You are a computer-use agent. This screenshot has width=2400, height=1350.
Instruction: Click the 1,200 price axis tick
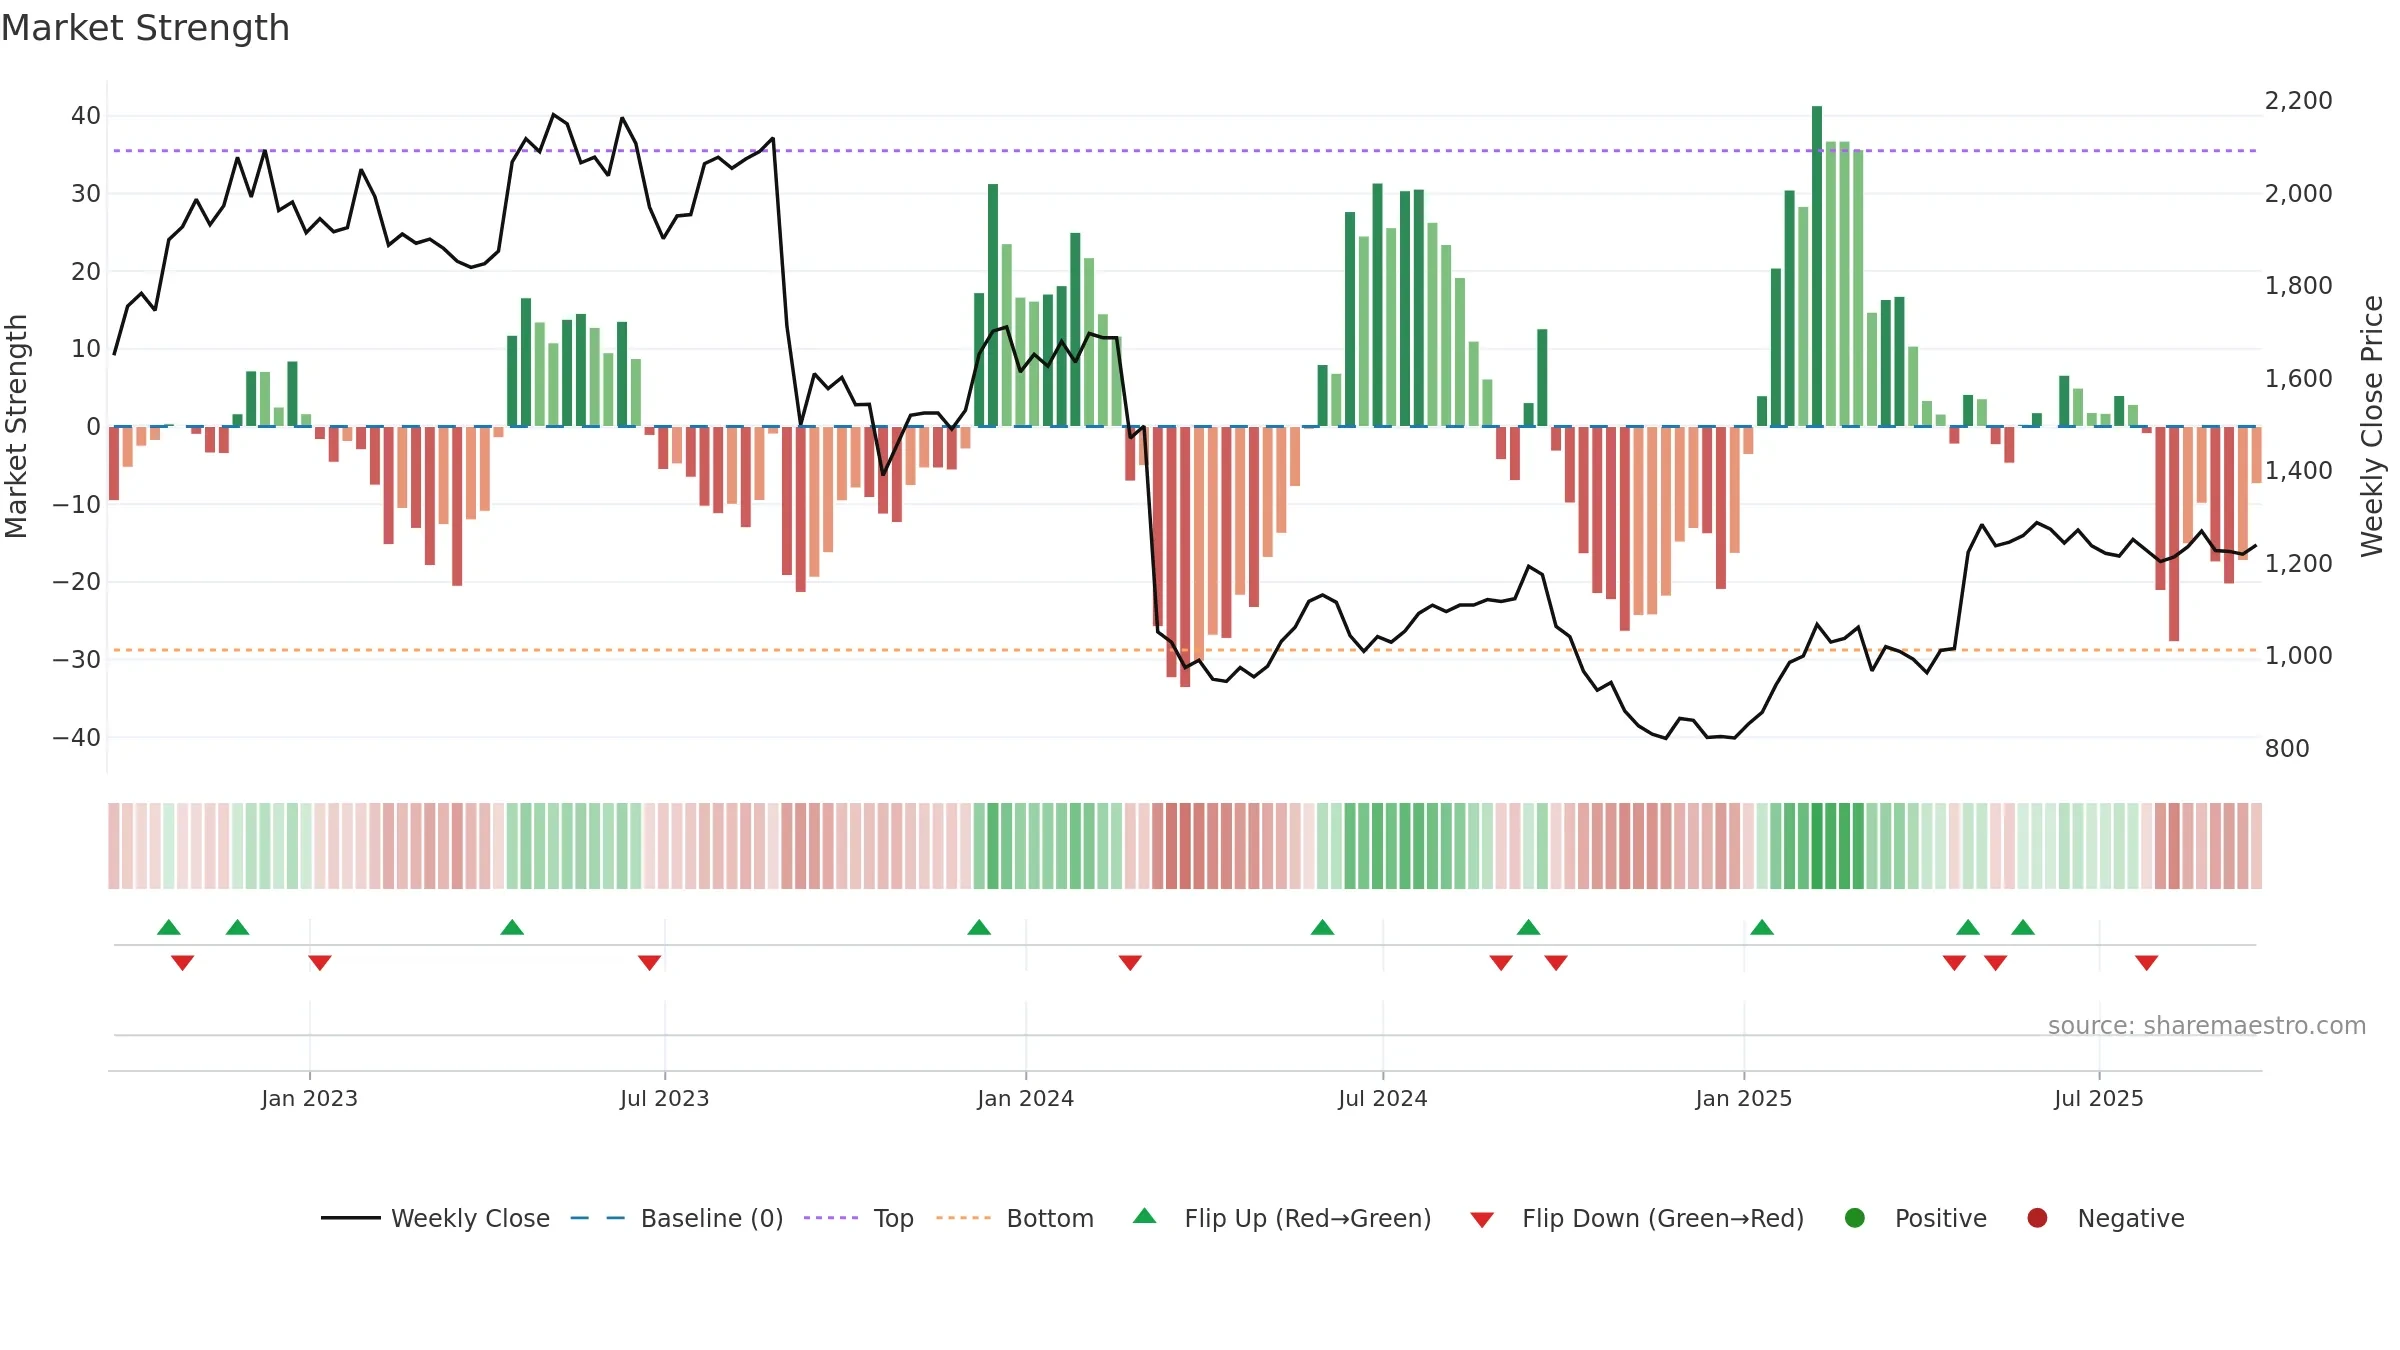pos(2298,563)
